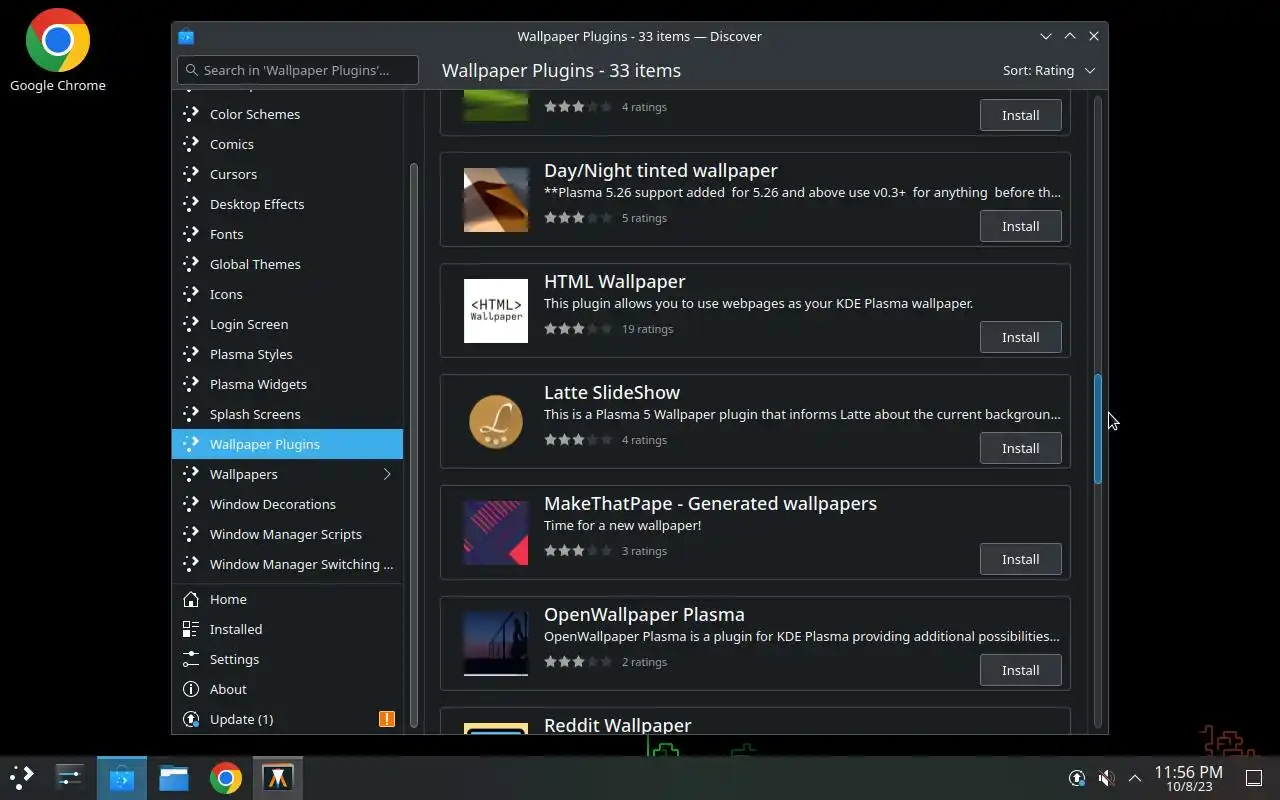The width and height of the screenshot is (1280, 800).
Task: Mute audio via tray volume icon
Action: click(x=1106, y=778)
